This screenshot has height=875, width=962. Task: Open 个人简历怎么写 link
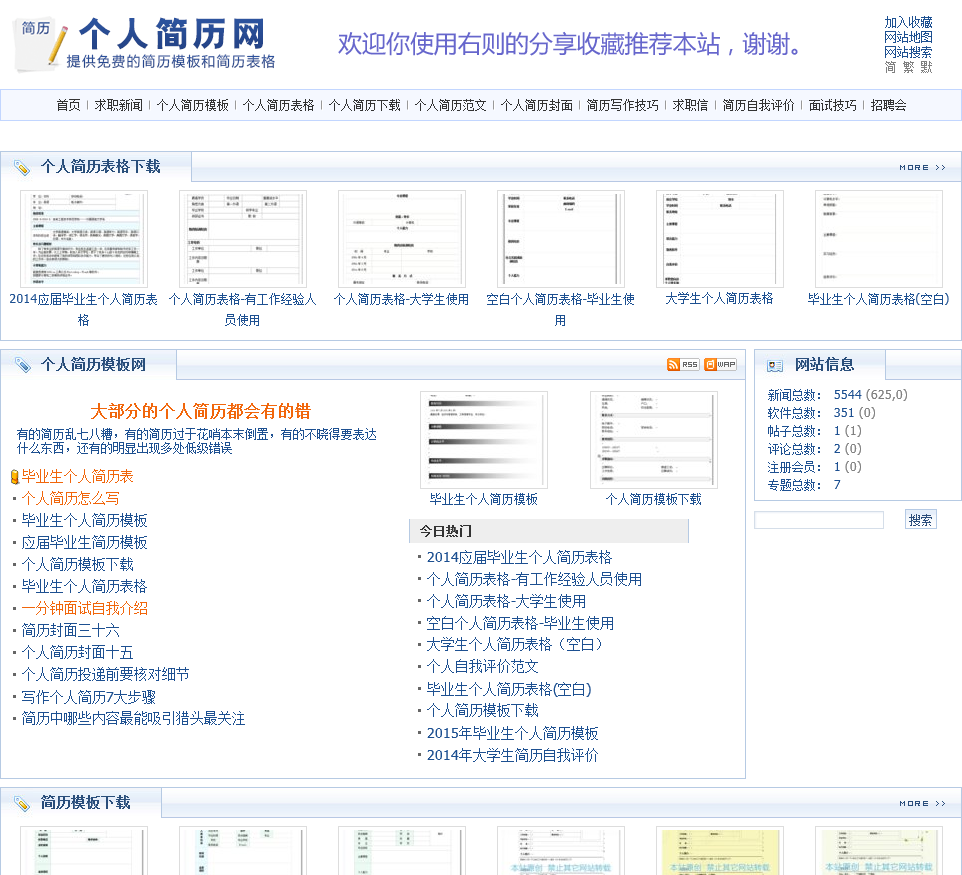(x=71, y=498)
